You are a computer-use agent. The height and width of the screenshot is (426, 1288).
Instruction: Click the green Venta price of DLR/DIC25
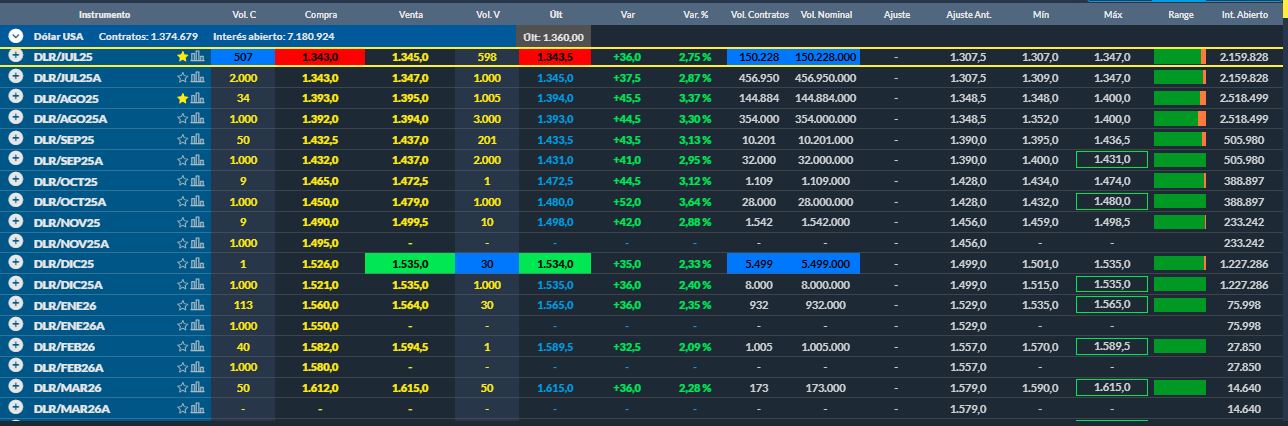410,263
